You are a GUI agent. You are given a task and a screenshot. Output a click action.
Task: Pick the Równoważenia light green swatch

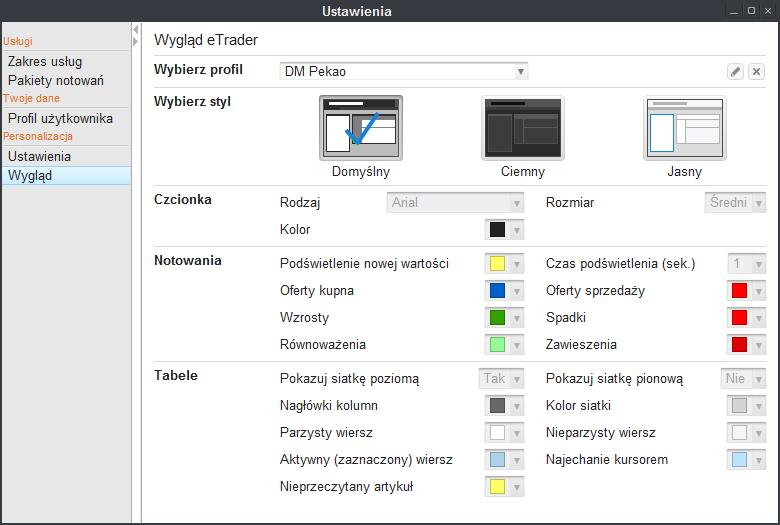497,344
